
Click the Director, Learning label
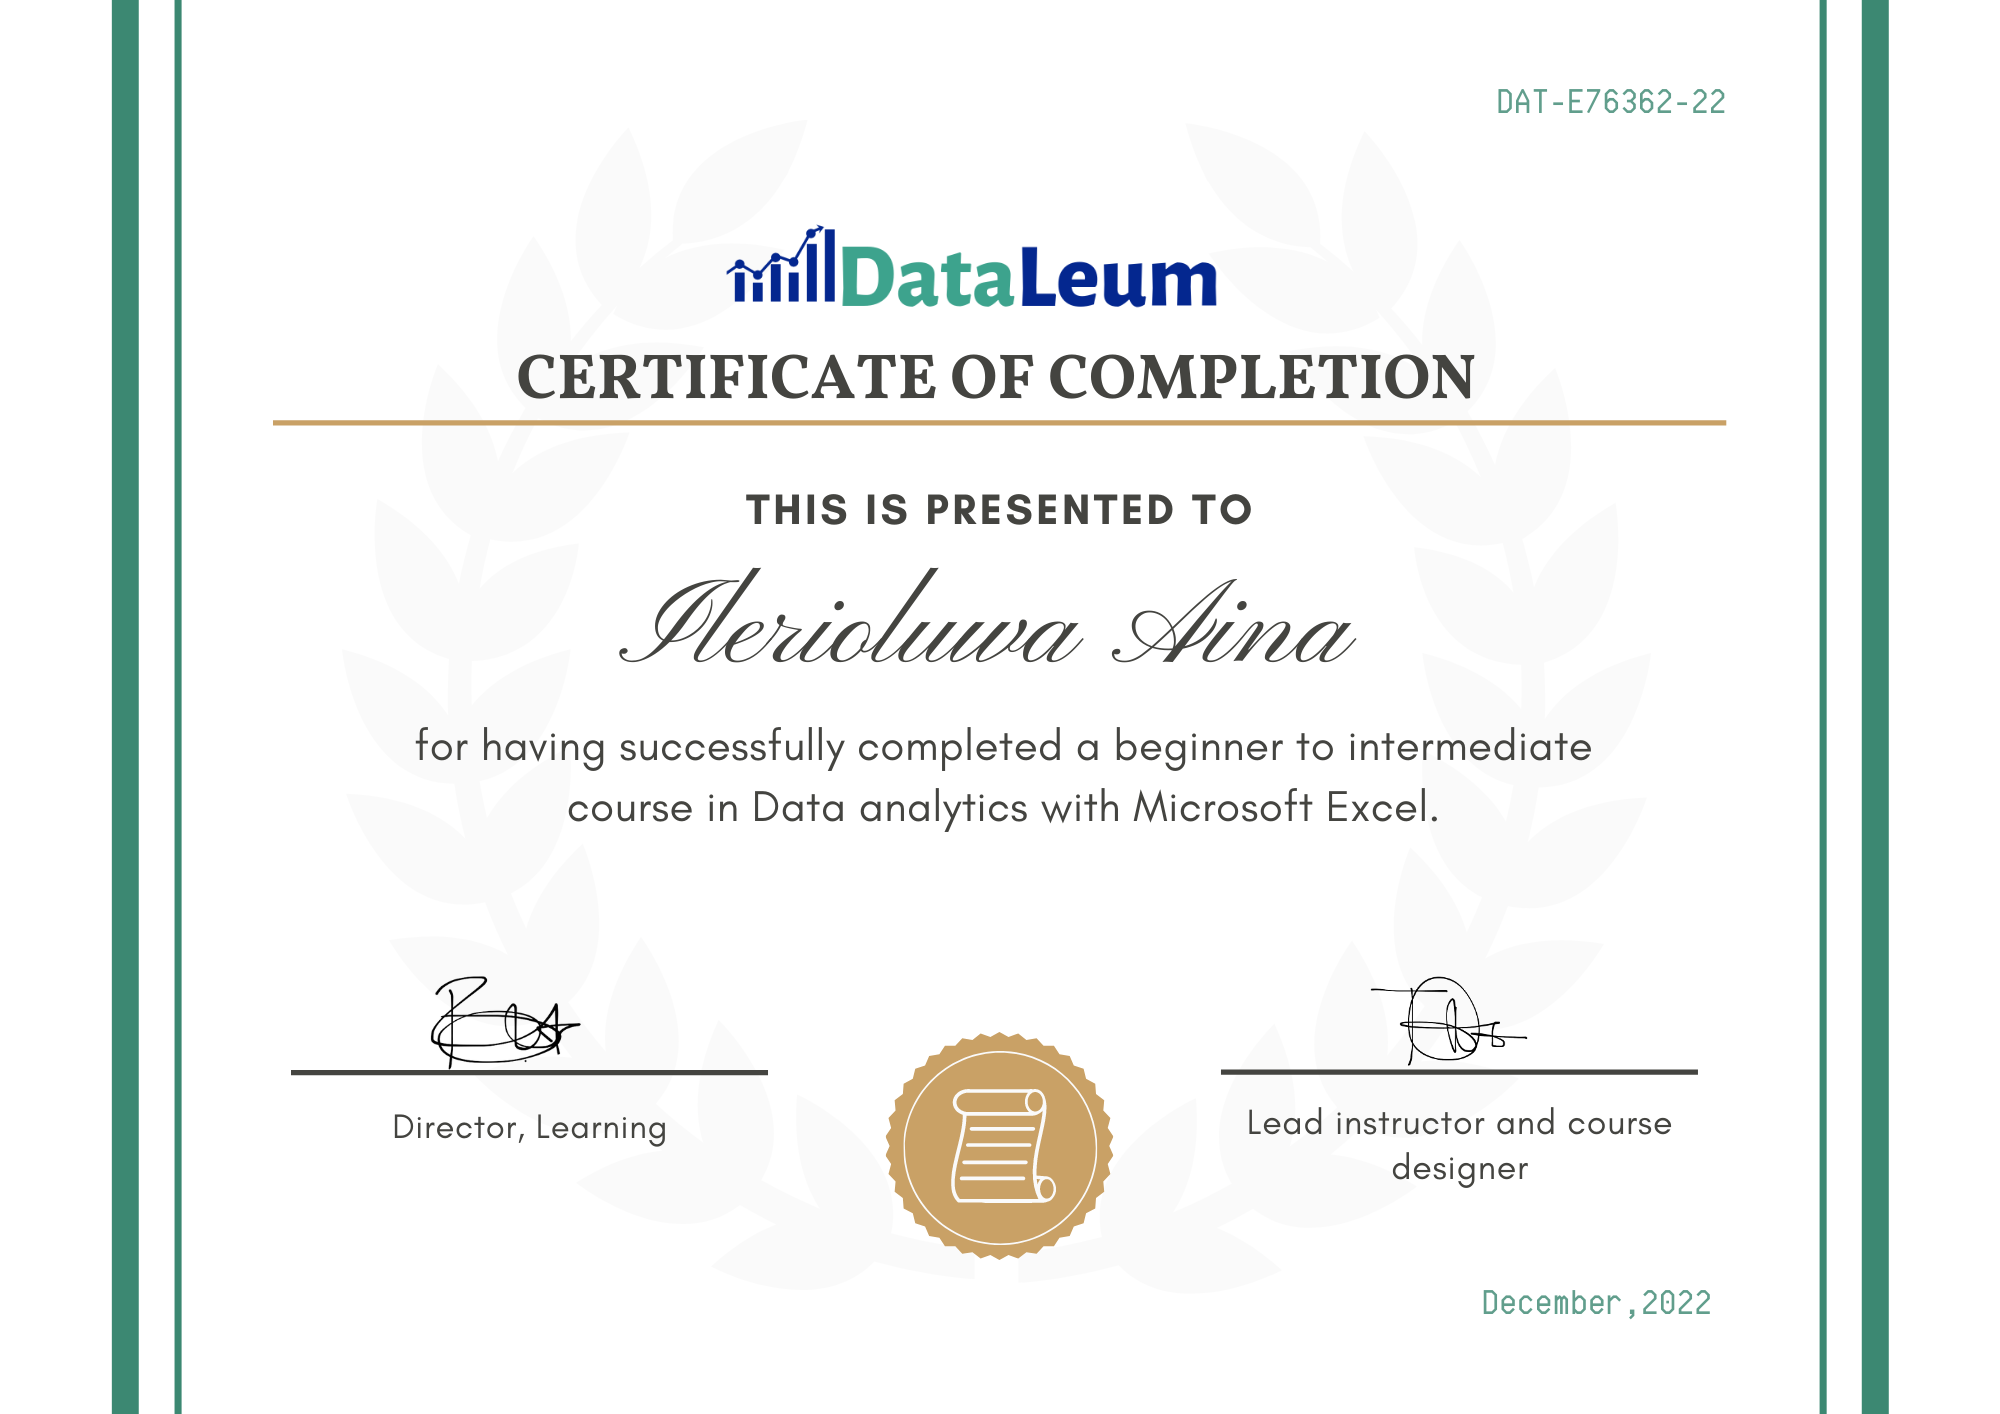point(529,1128)
